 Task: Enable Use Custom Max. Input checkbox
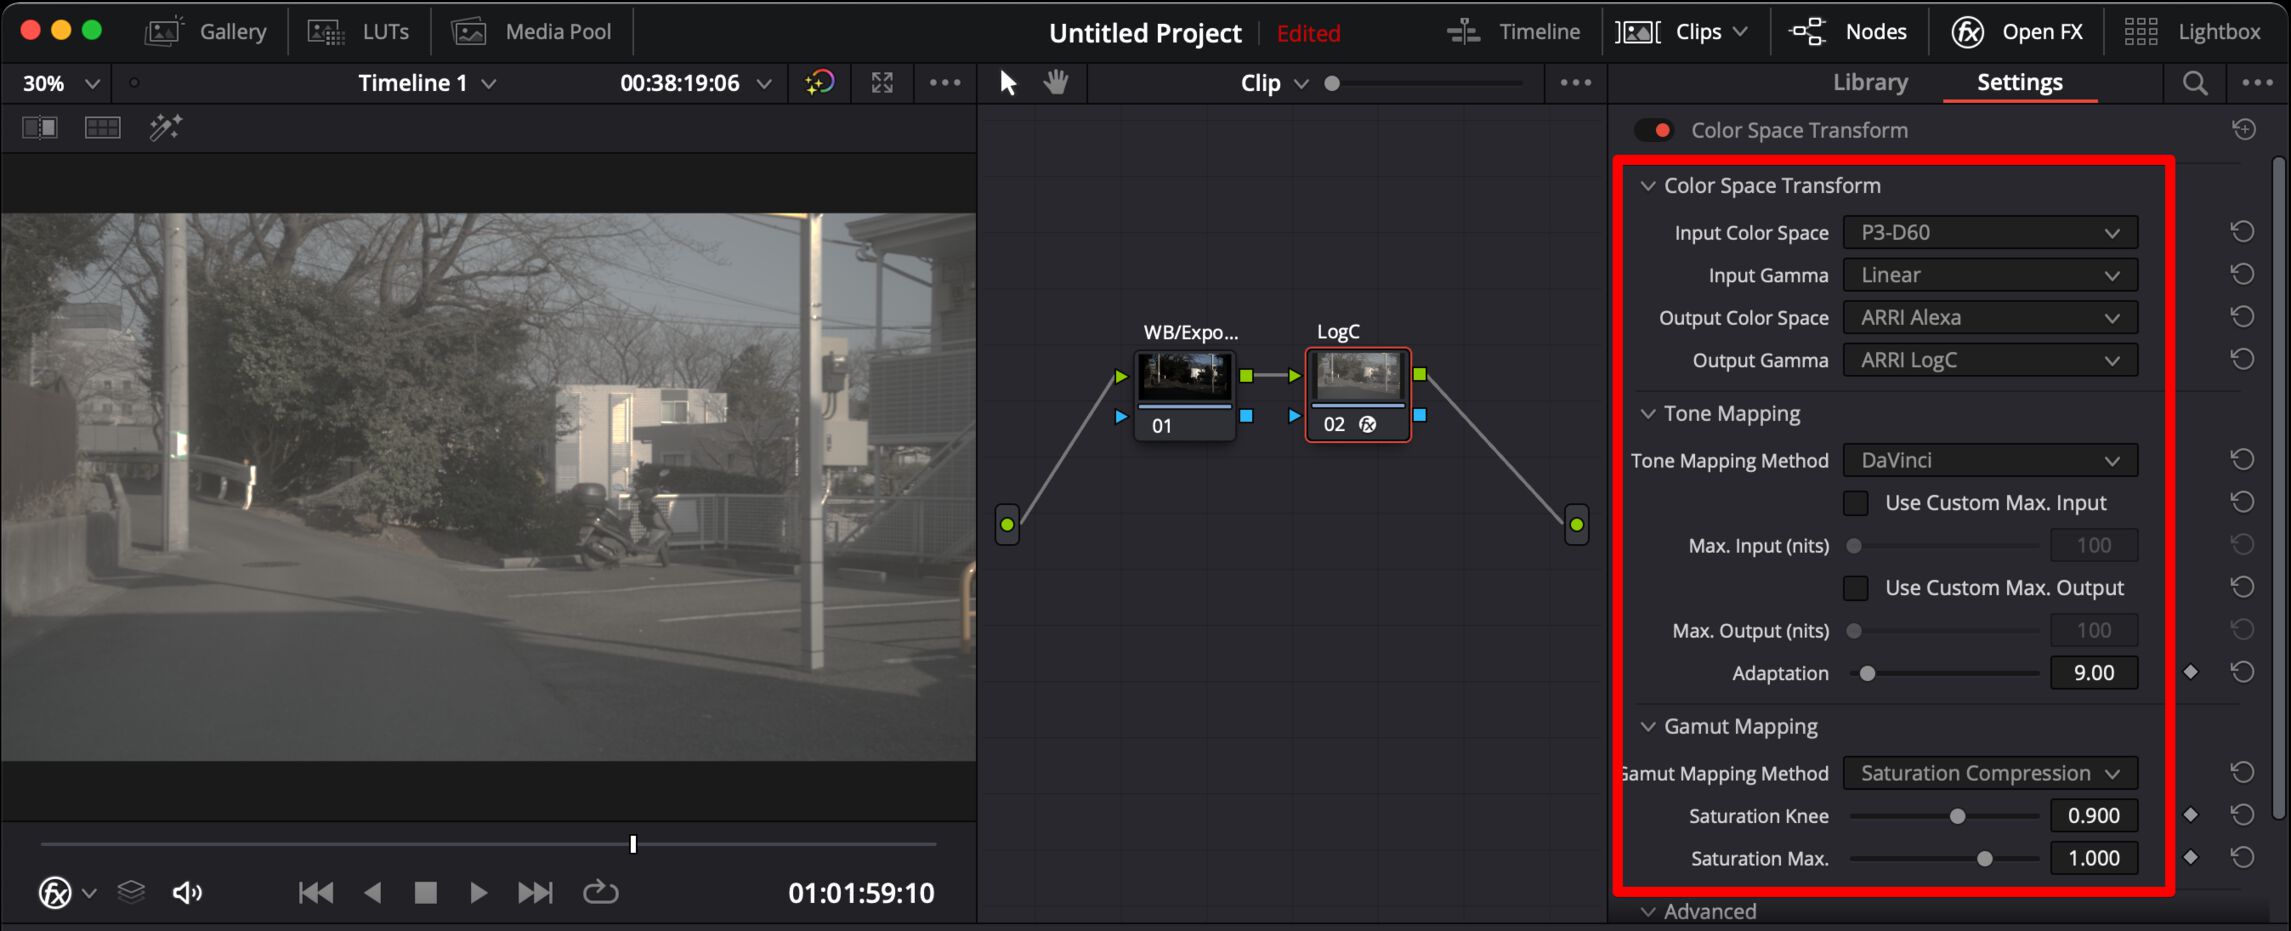coord(1856,503)
